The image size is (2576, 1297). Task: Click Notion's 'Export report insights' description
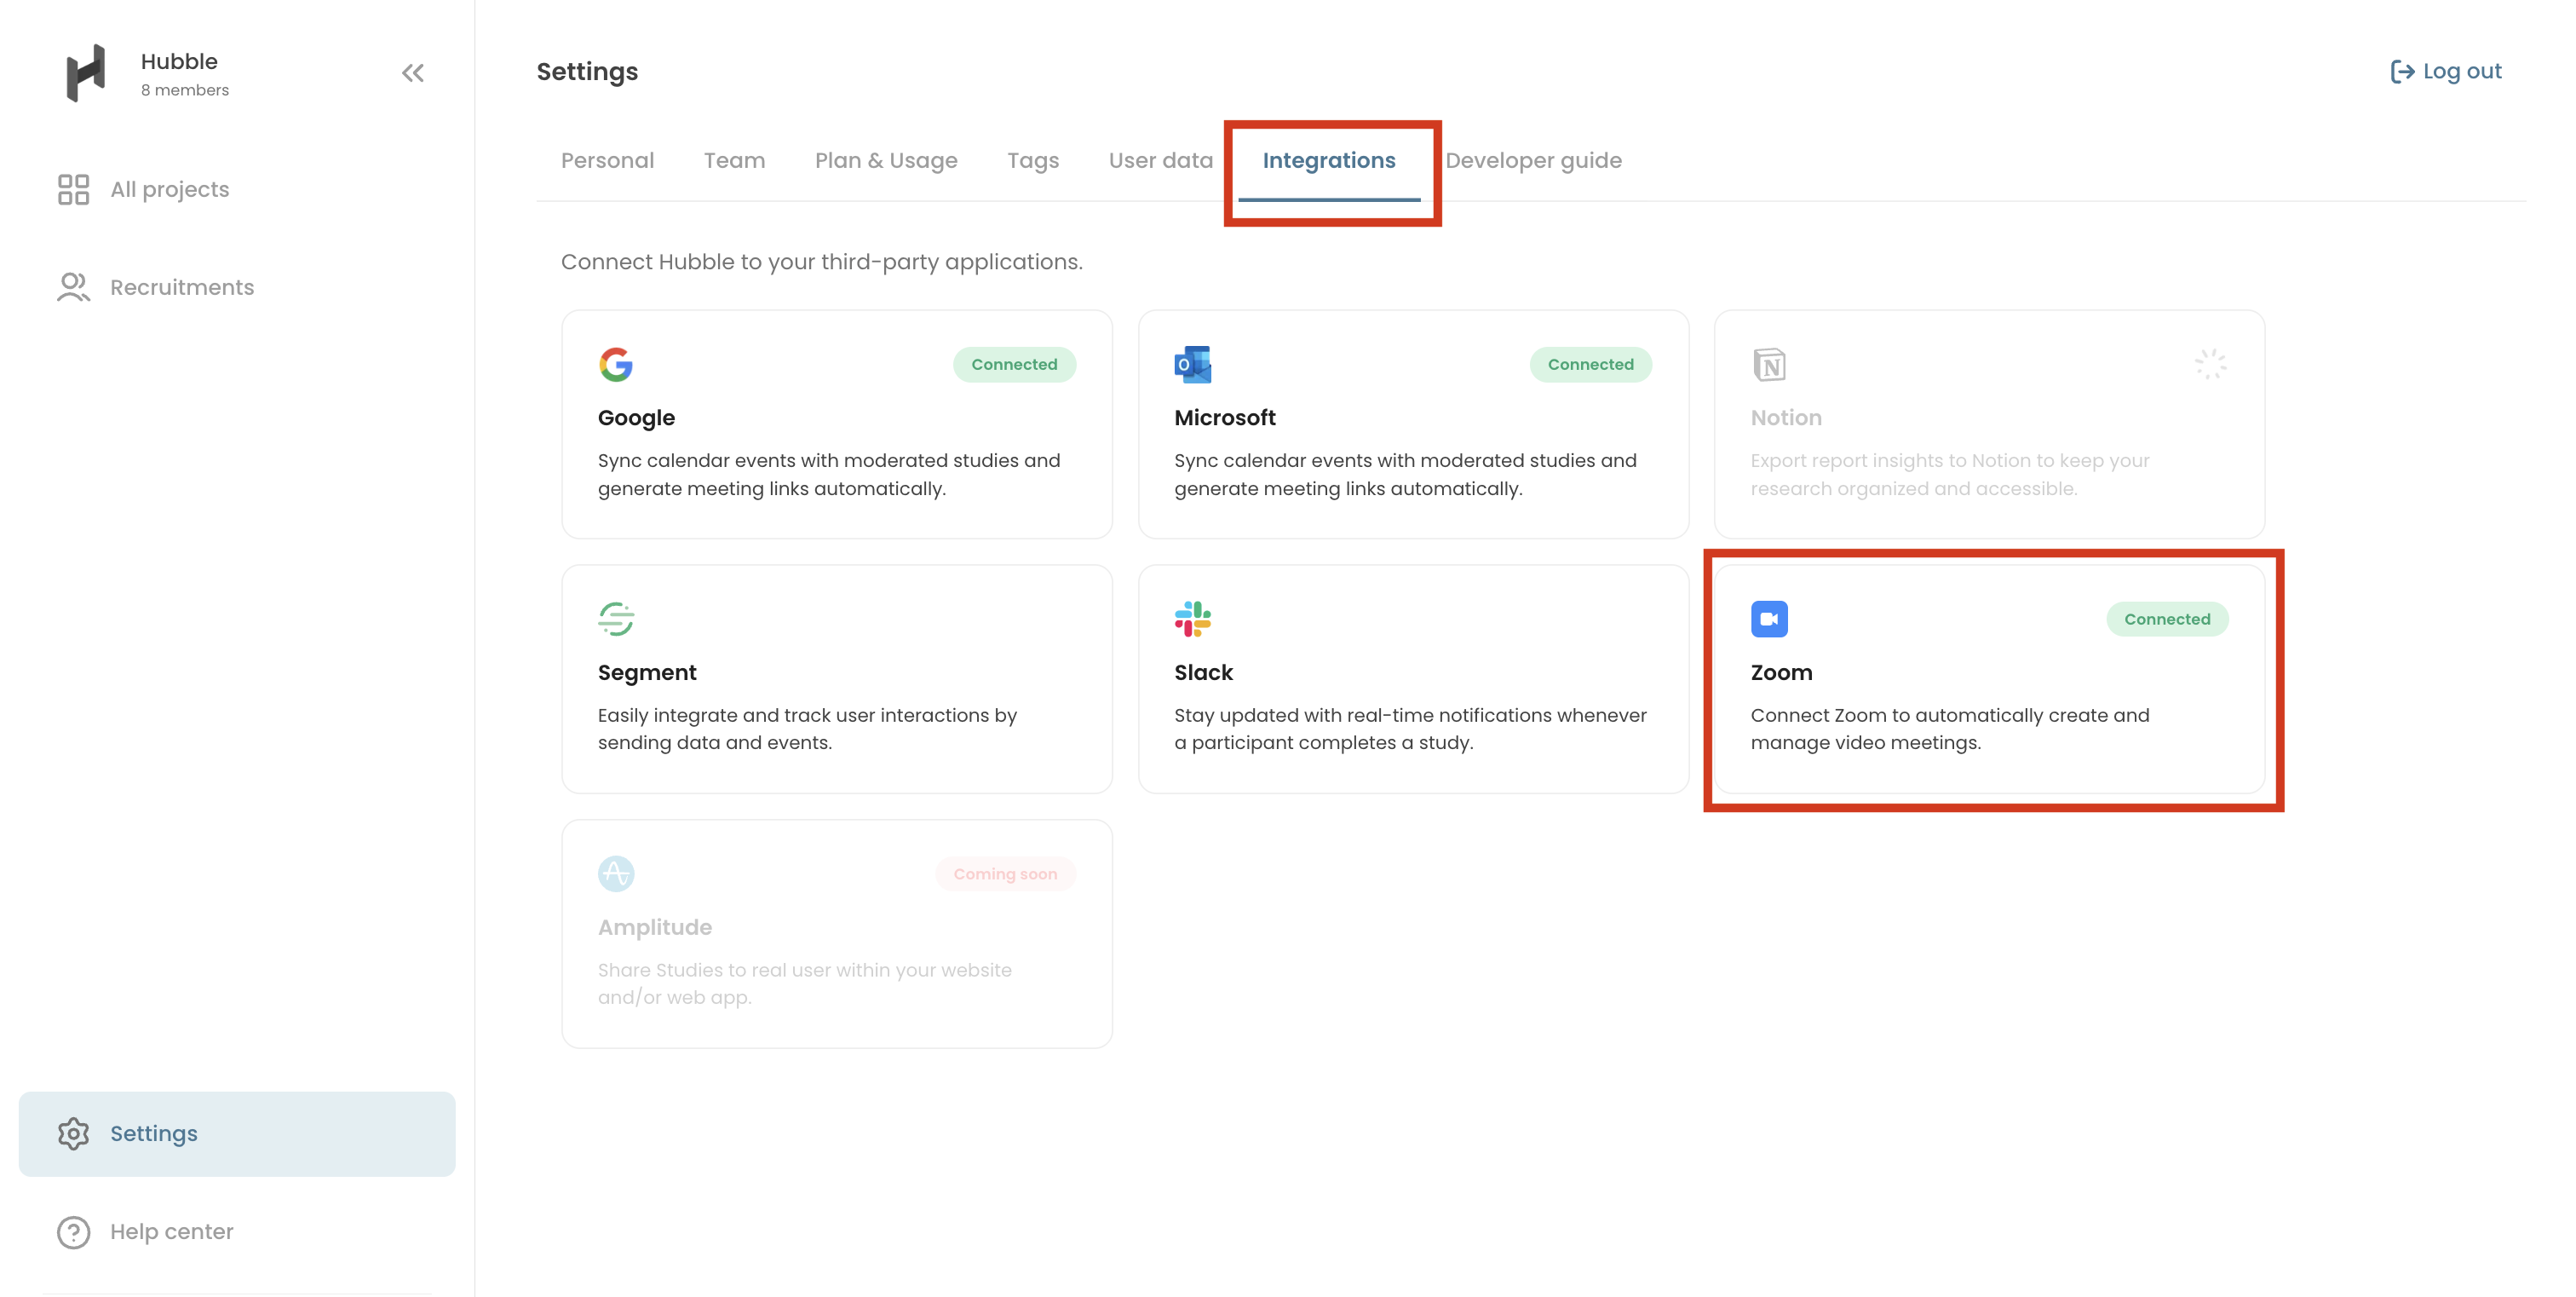click(1949, 474)
